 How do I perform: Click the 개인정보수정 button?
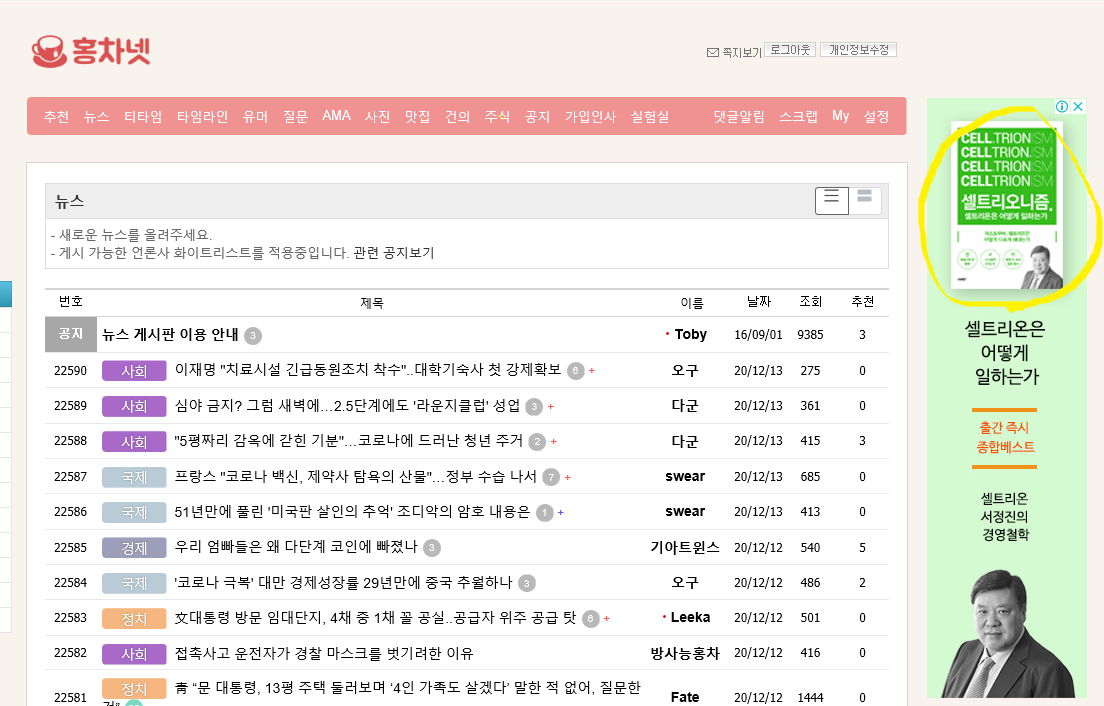(858, 49)
